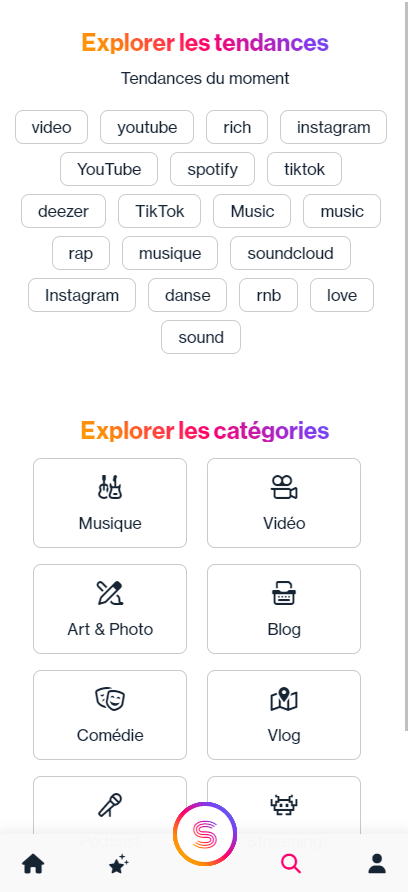Select the guitars icon for Musique
408x892 pixels.
110,487
